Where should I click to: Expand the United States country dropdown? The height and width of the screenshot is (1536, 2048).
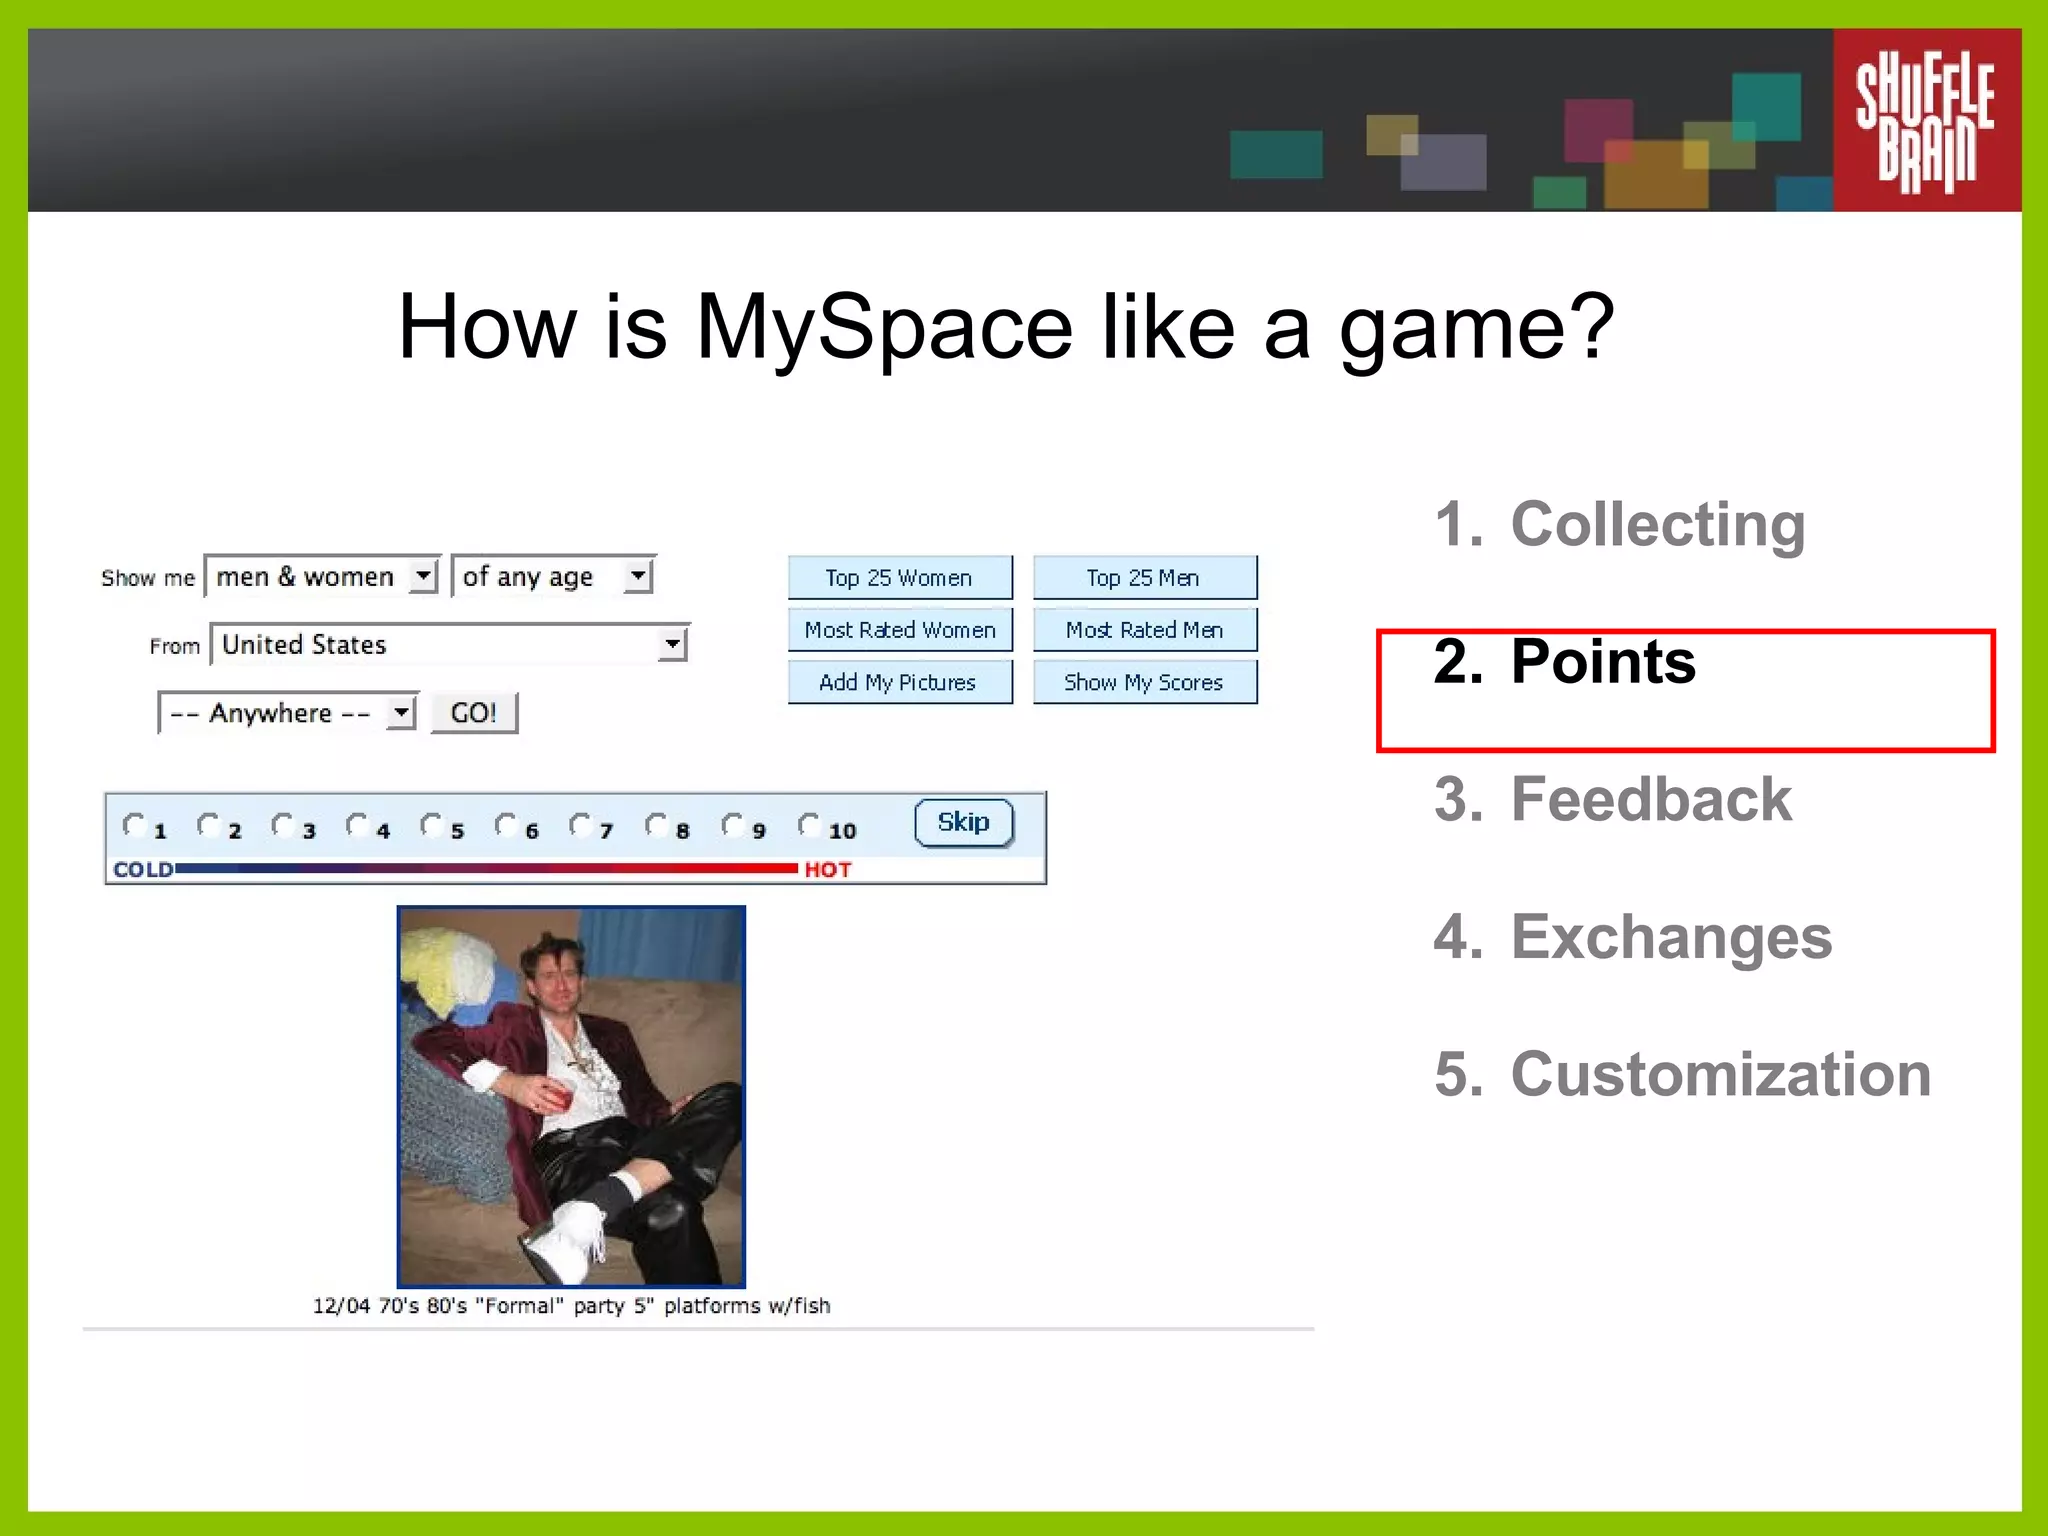450,644
